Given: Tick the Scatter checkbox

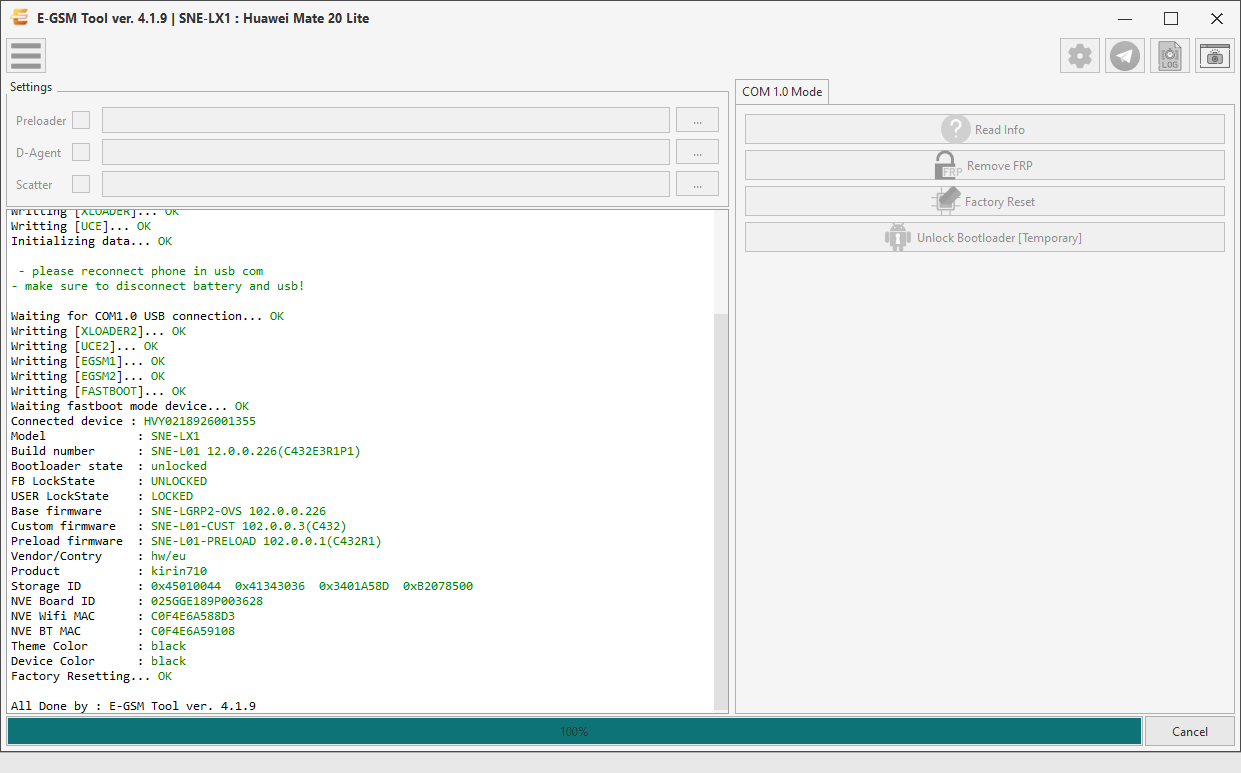Looking at the screenshot, I should click(81, 184).
